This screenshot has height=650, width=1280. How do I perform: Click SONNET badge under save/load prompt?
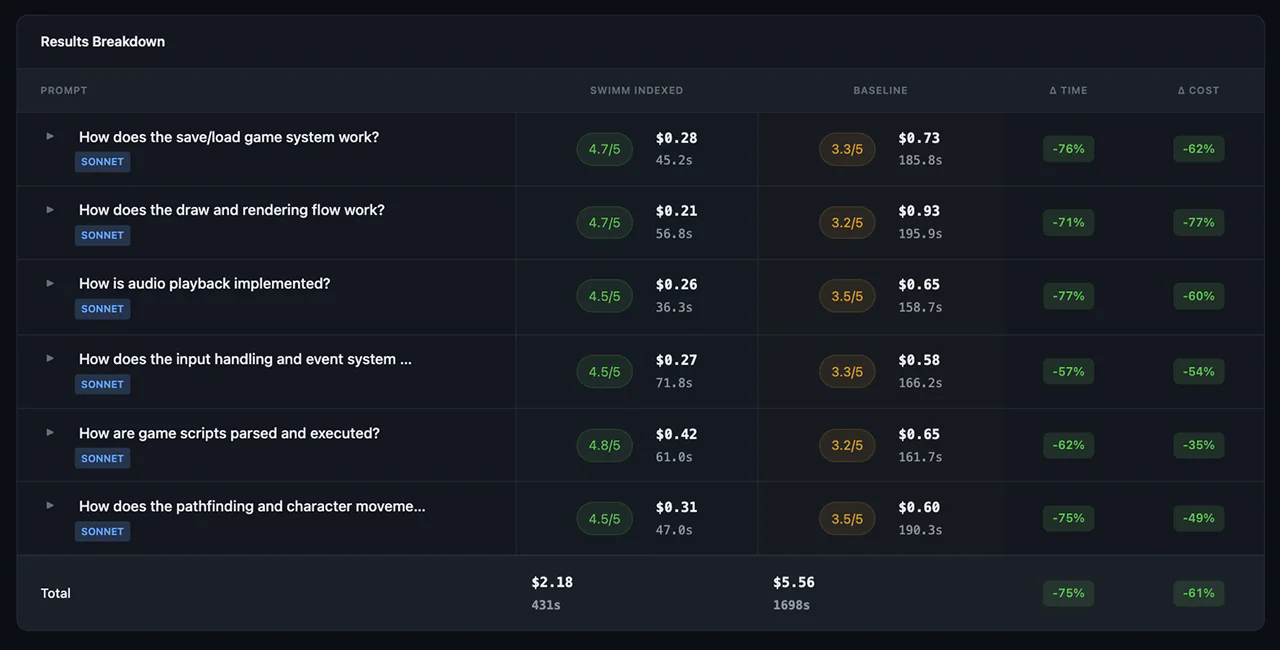[102, 162]
